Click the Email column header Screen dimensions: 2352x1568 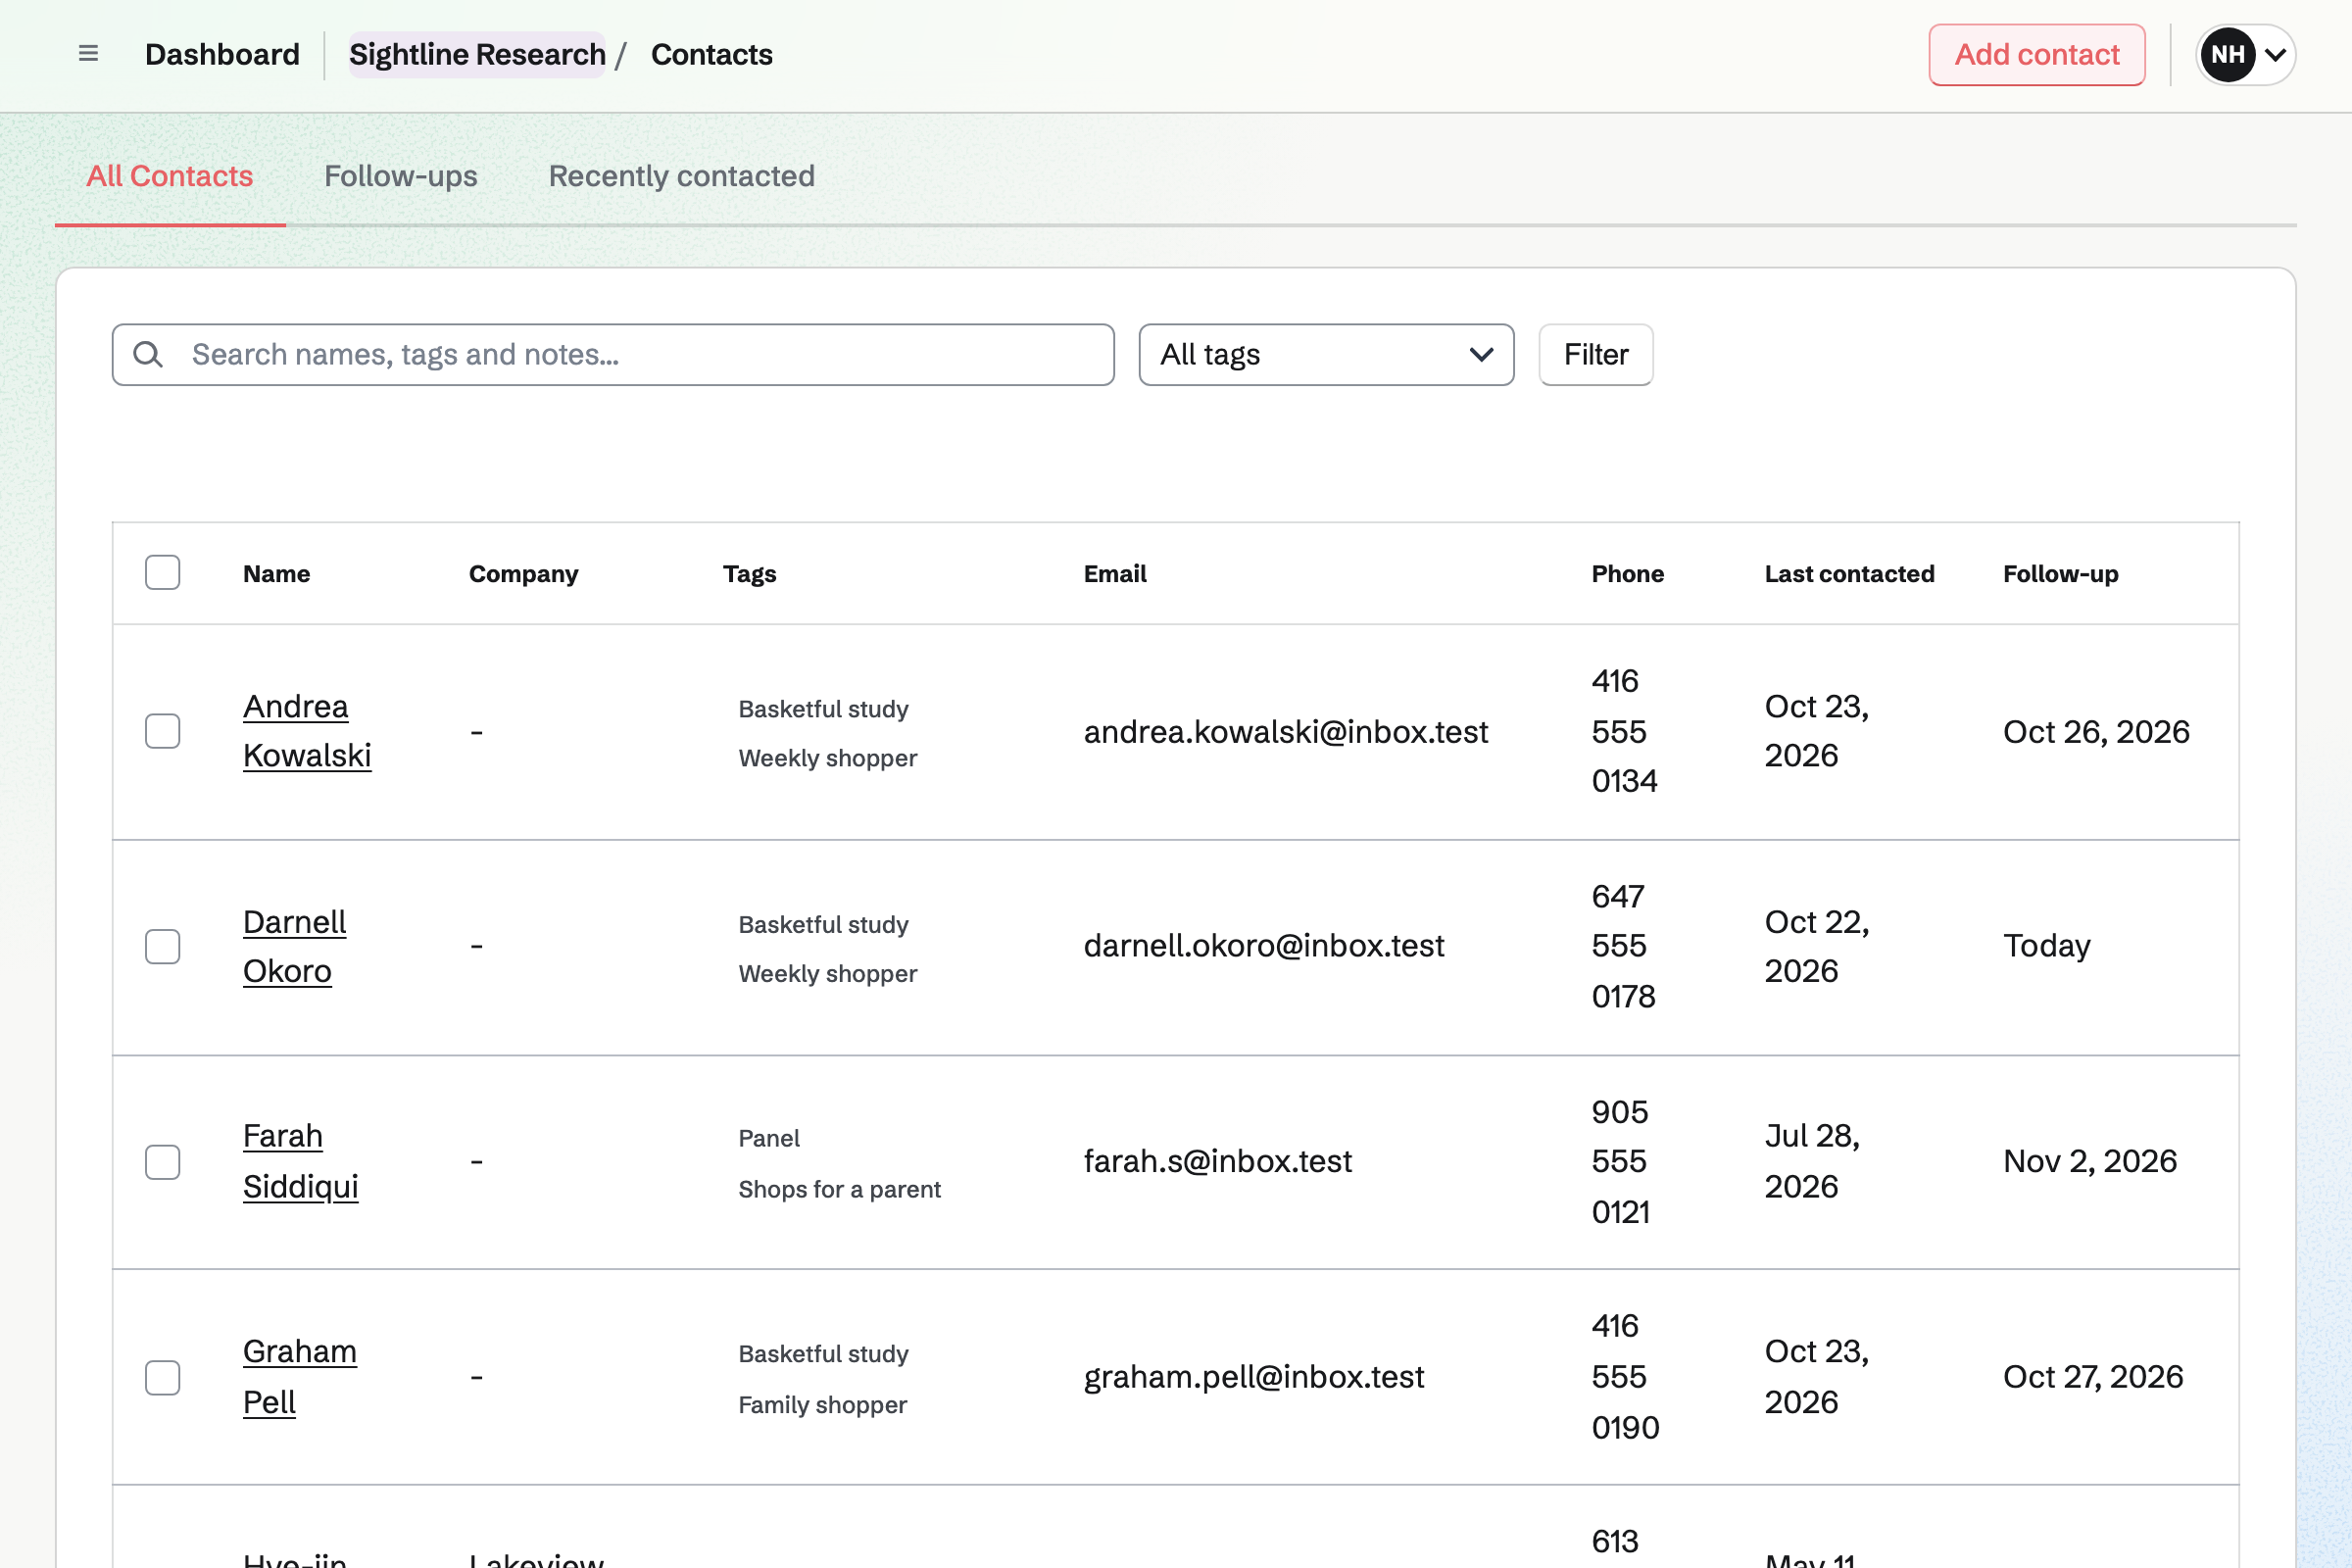tap(1115, 573)
